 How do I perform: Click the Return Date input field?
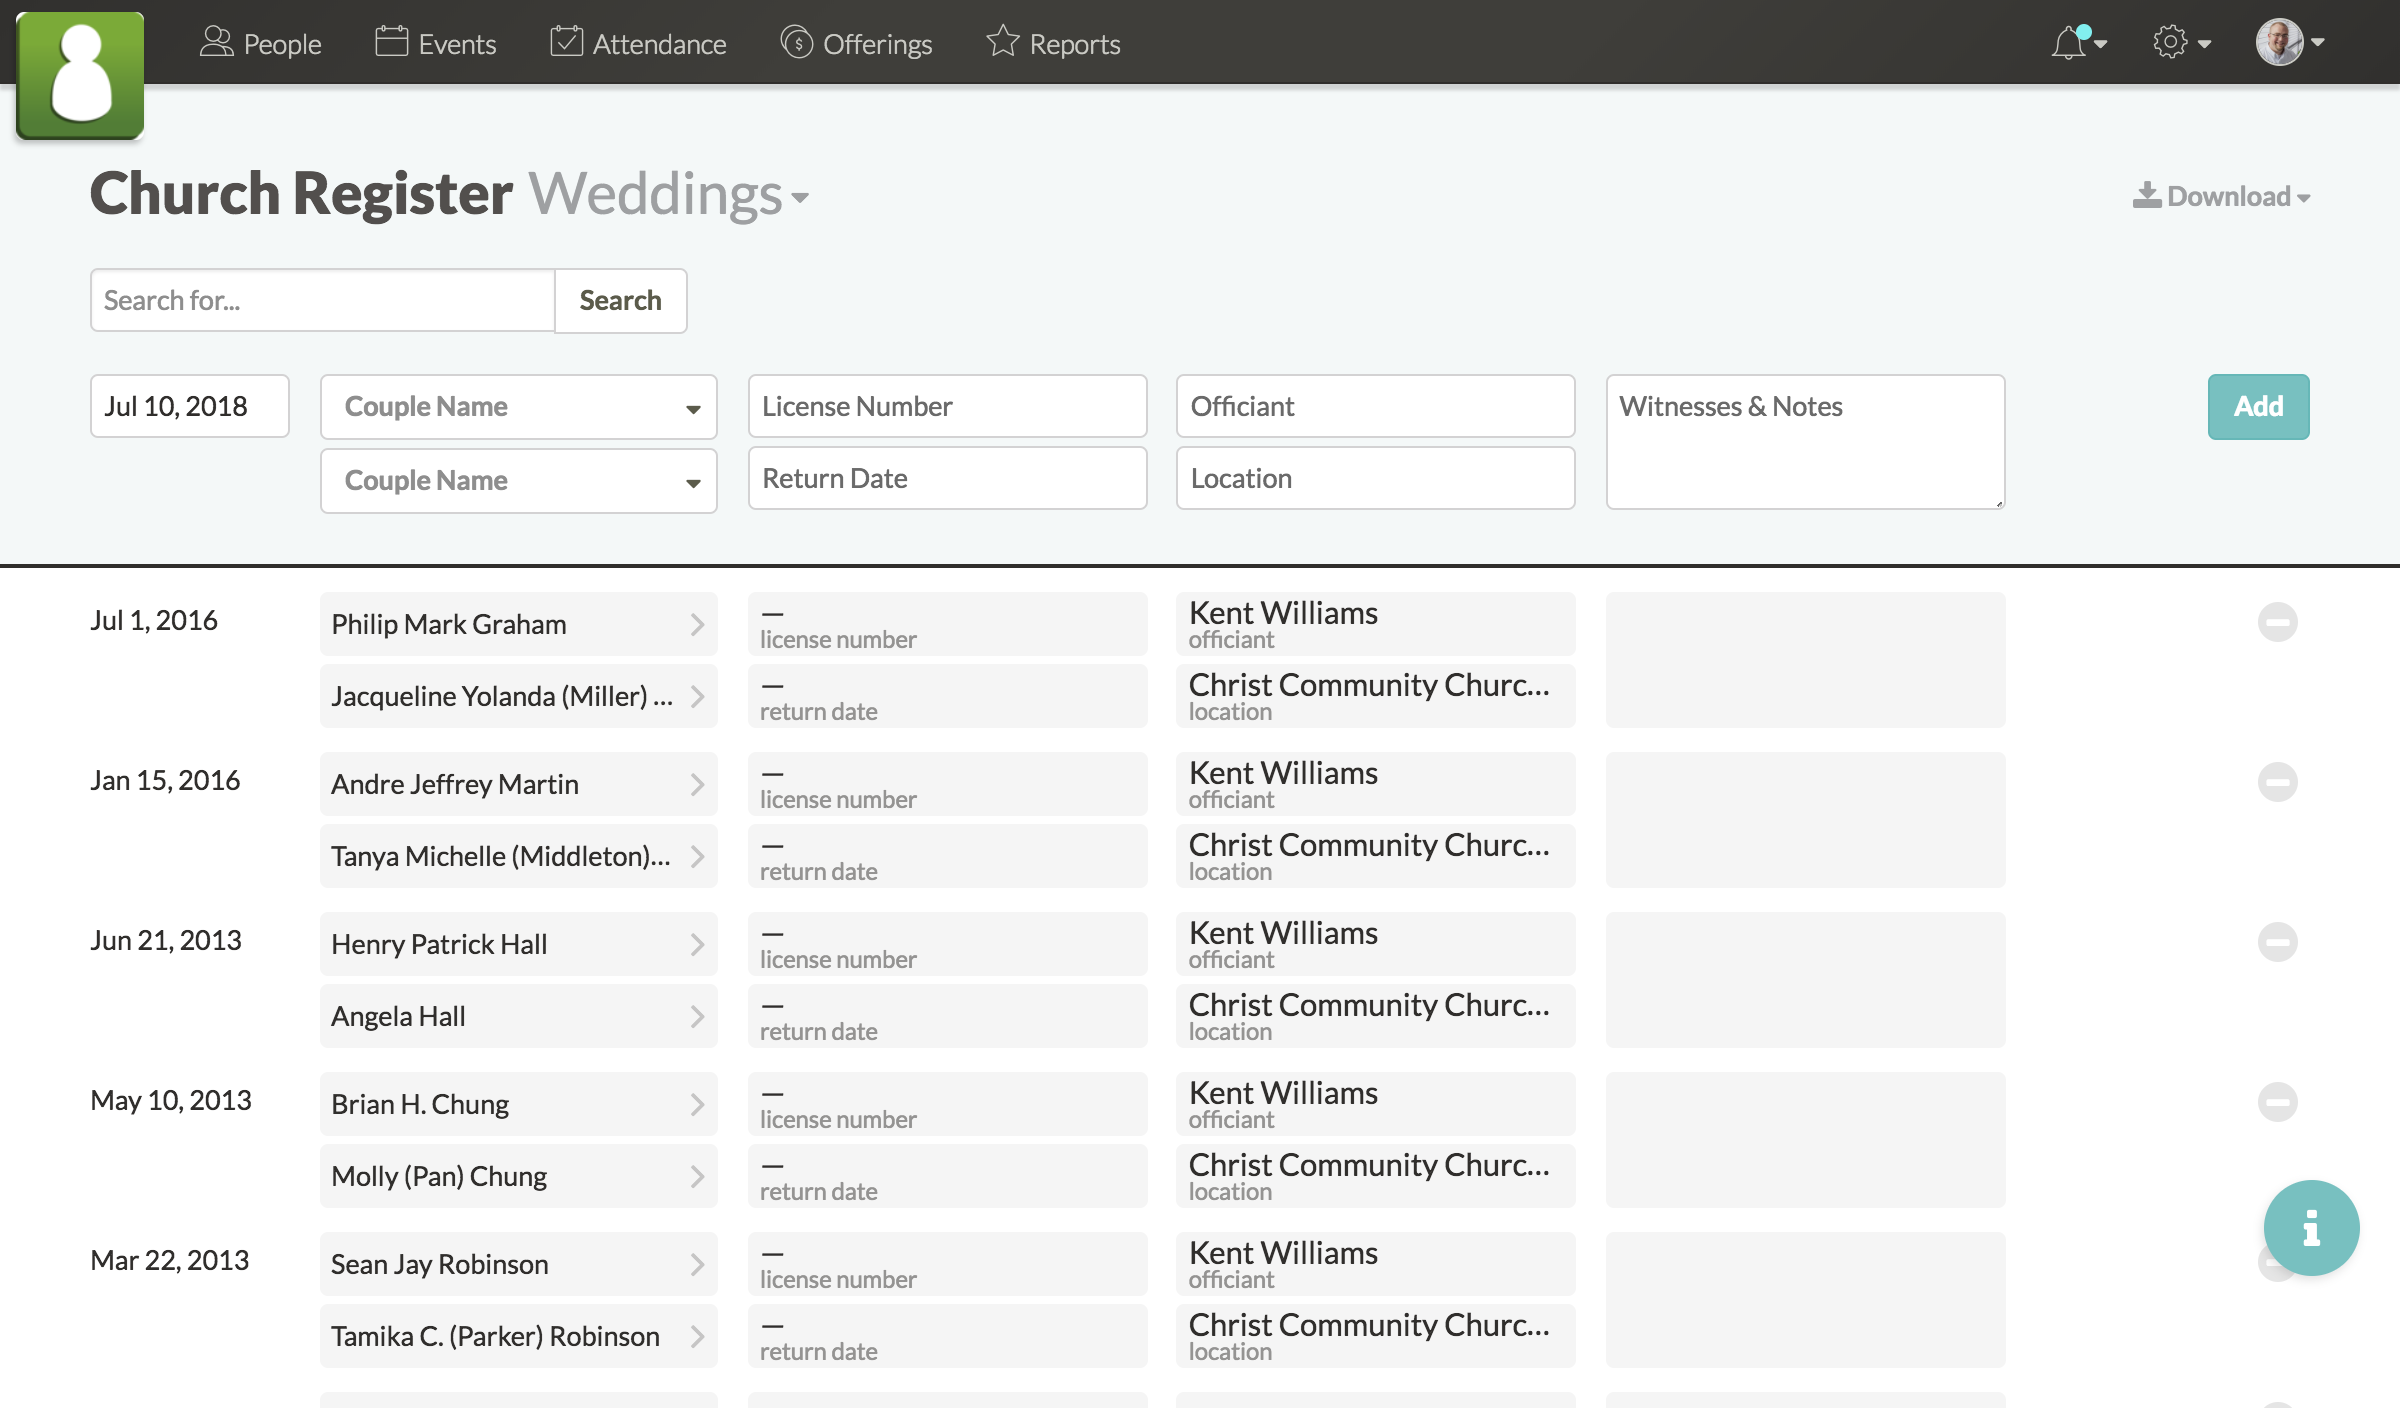pyautogui.click(x=947, y=478)
